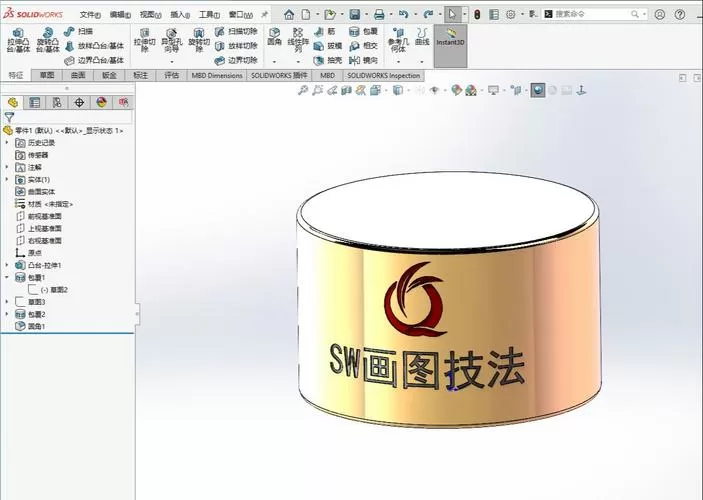Viewport: 703px width, 500px height.
Task: Open the 视图 (View) menu
Action: (x=150, y=15)
